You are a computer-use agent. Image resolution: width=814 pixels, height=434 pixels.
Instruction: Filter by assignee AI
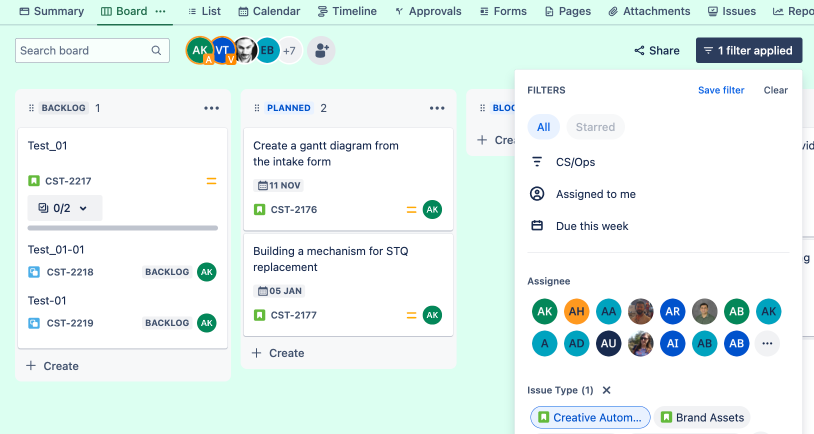point(673,344)
